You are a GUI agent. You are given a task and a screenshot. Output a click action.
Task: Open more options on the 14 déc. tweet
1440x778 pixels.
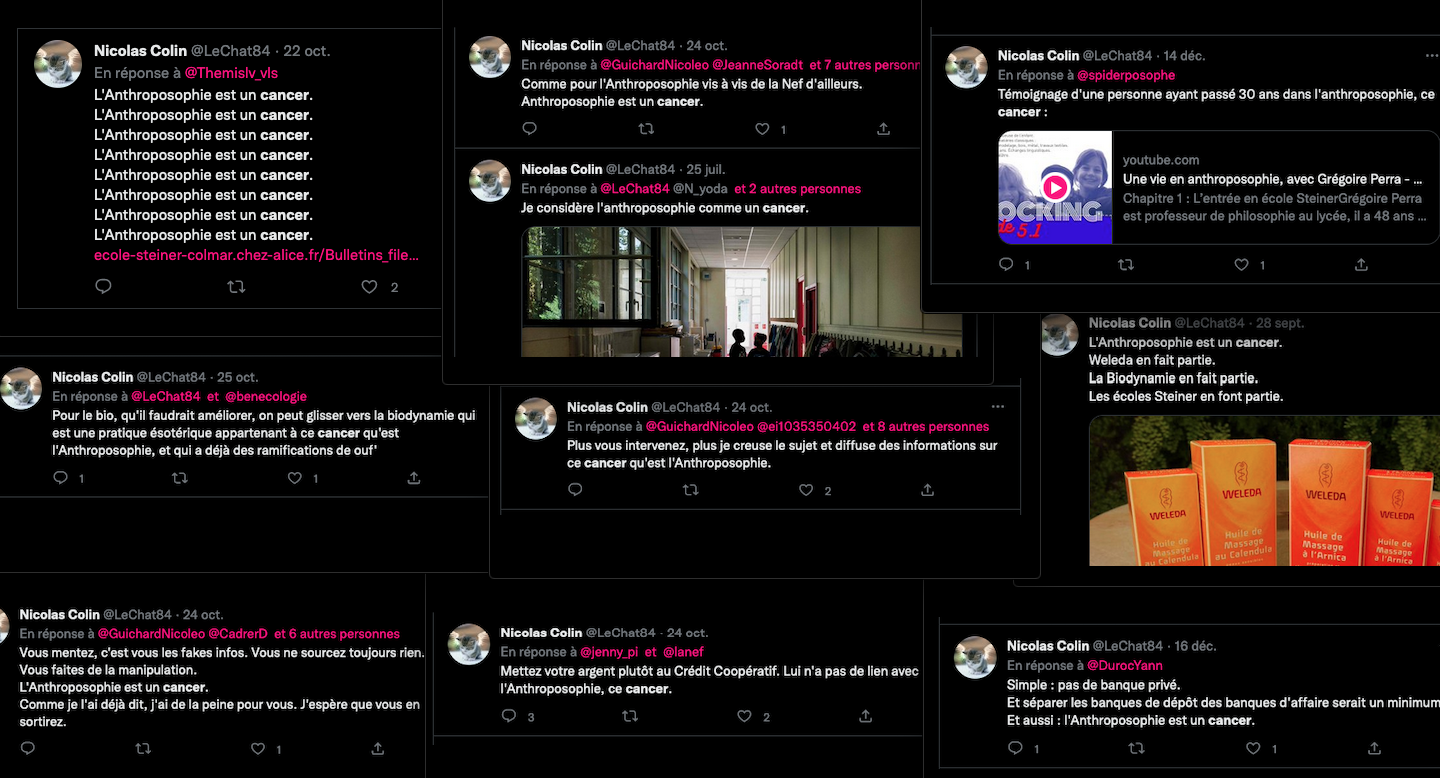(x=1431, y=56)
